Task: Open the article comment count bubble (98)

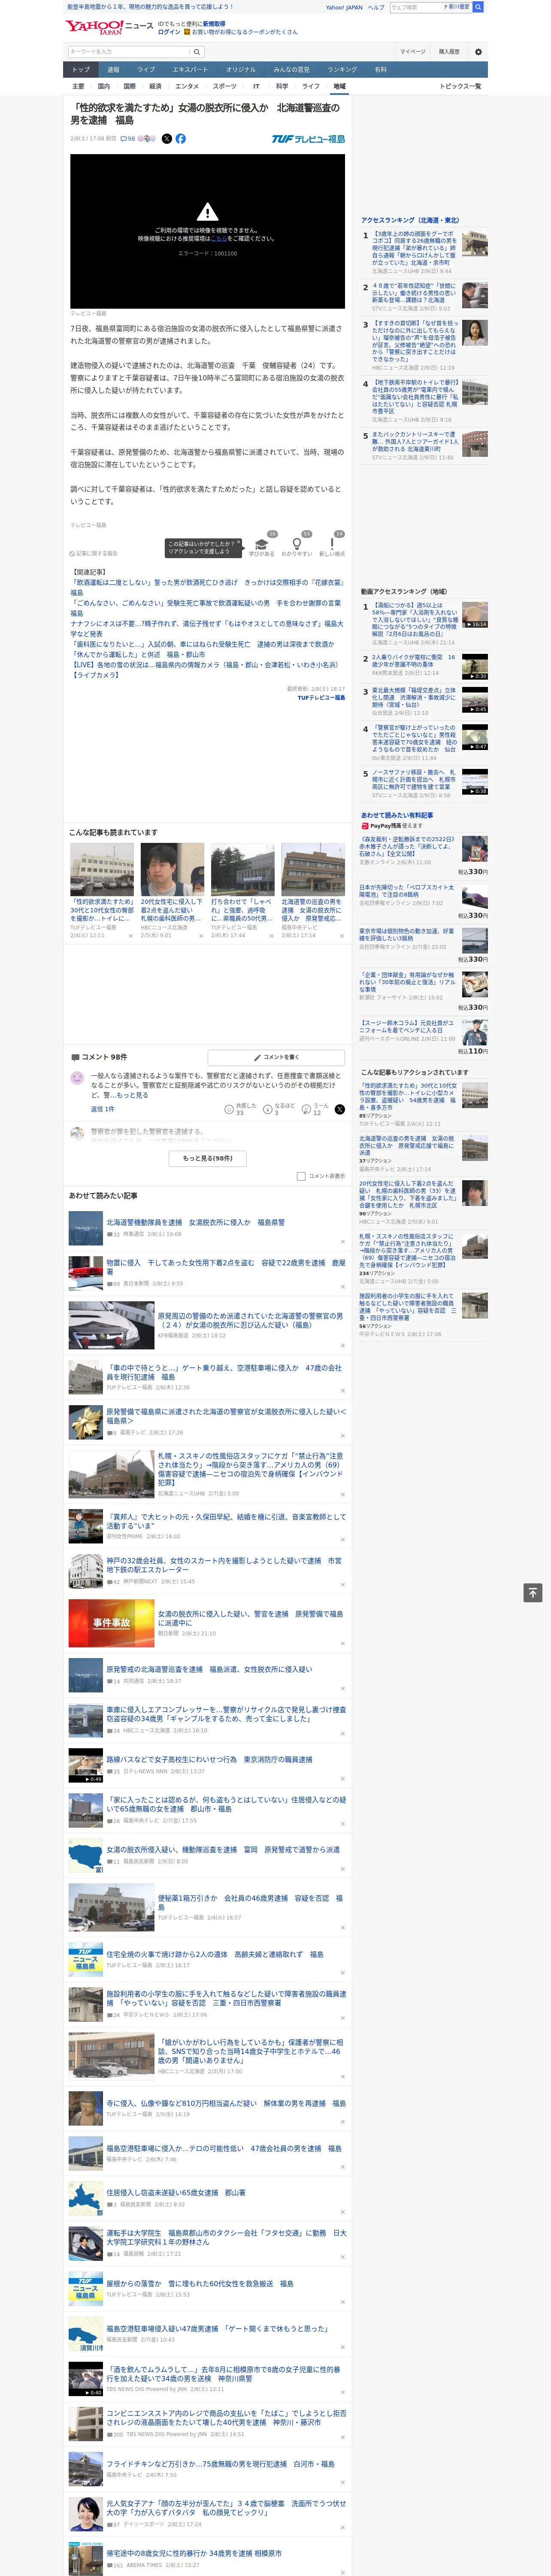Action: [128, 139]
